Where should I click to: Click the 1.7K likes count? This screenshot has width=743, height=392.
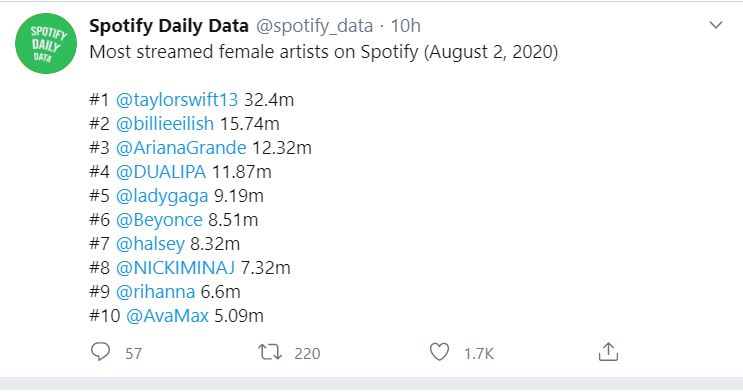[x=479, y=354]
